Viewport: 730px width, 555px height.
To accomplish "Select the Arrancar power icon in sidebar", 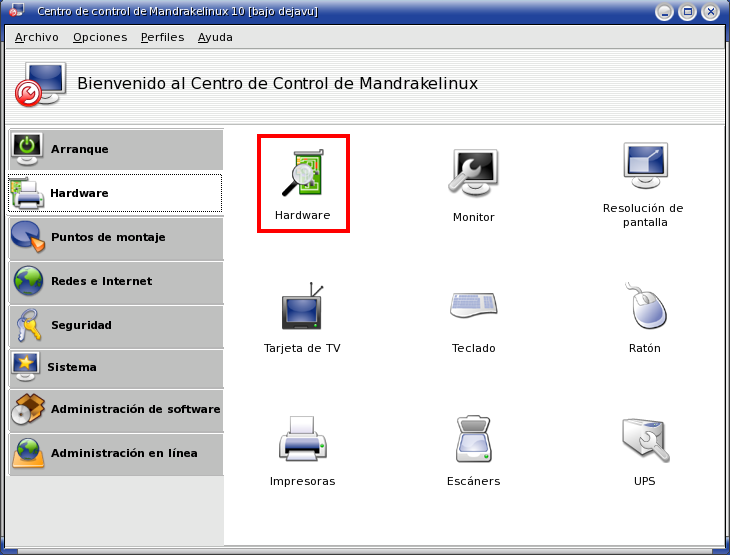I will point(27,149).
